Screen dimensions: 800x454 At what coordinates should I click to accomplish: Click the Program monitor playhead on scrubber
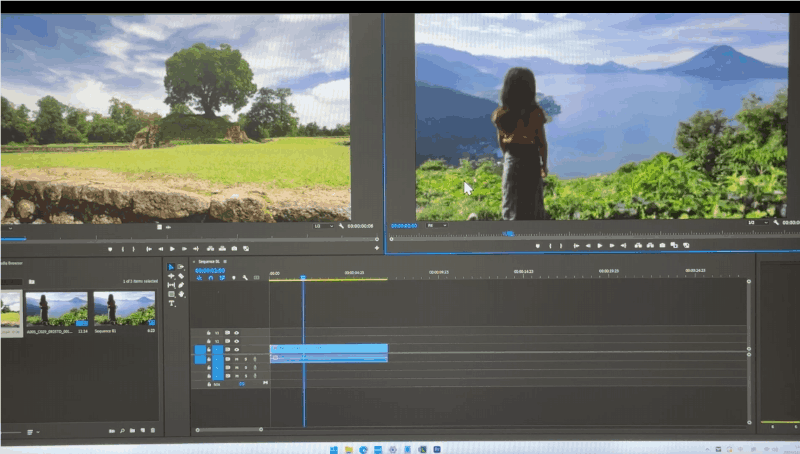click(x=508, y=234)
